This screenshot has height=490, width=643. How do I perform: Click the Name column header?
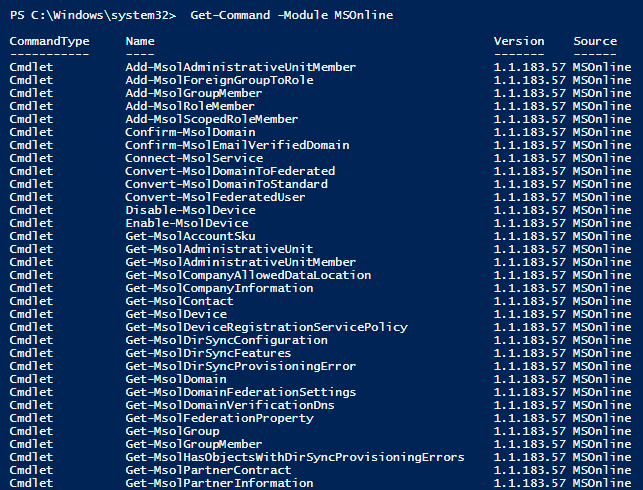click(140, 41)
